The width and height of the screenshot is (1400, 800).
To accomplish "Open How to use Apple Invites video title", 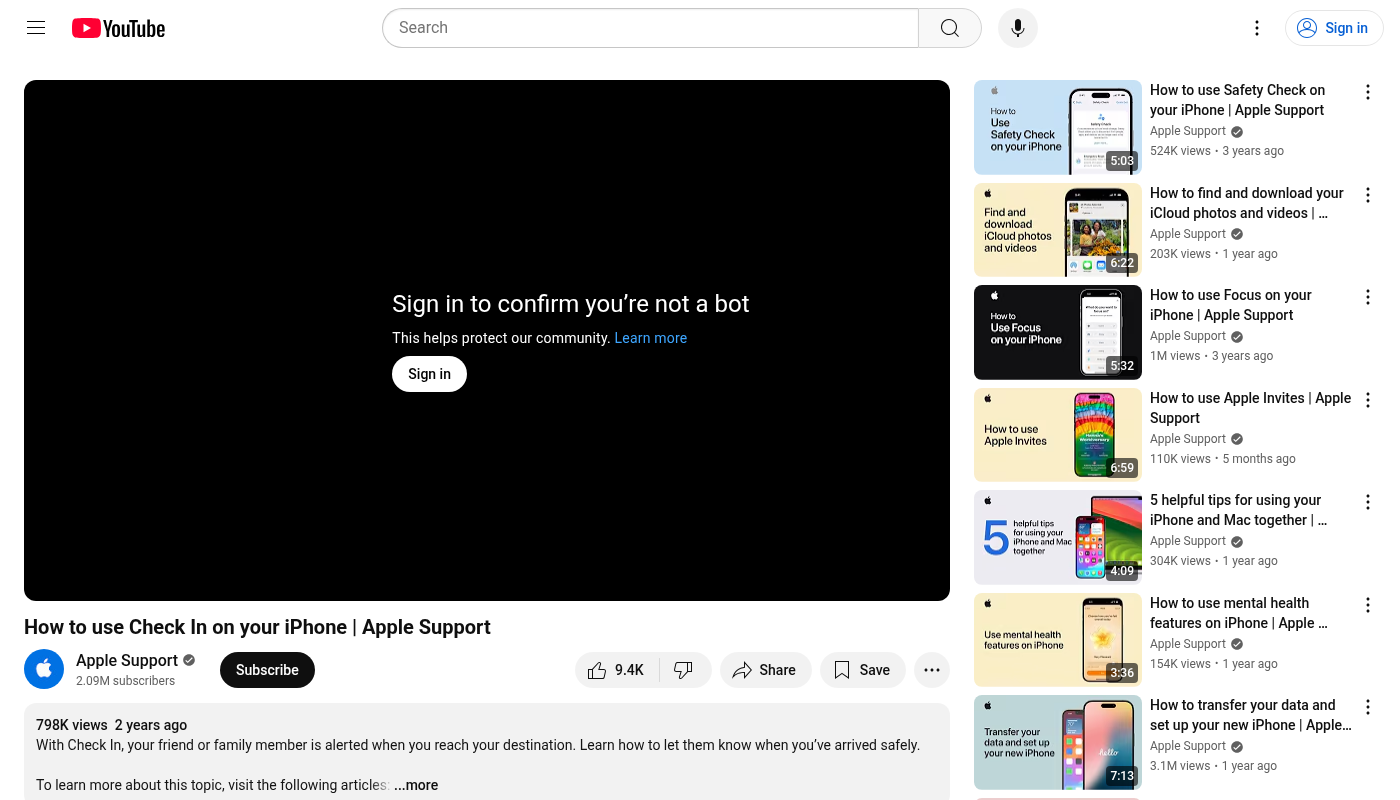I will tap(1249, 407).
